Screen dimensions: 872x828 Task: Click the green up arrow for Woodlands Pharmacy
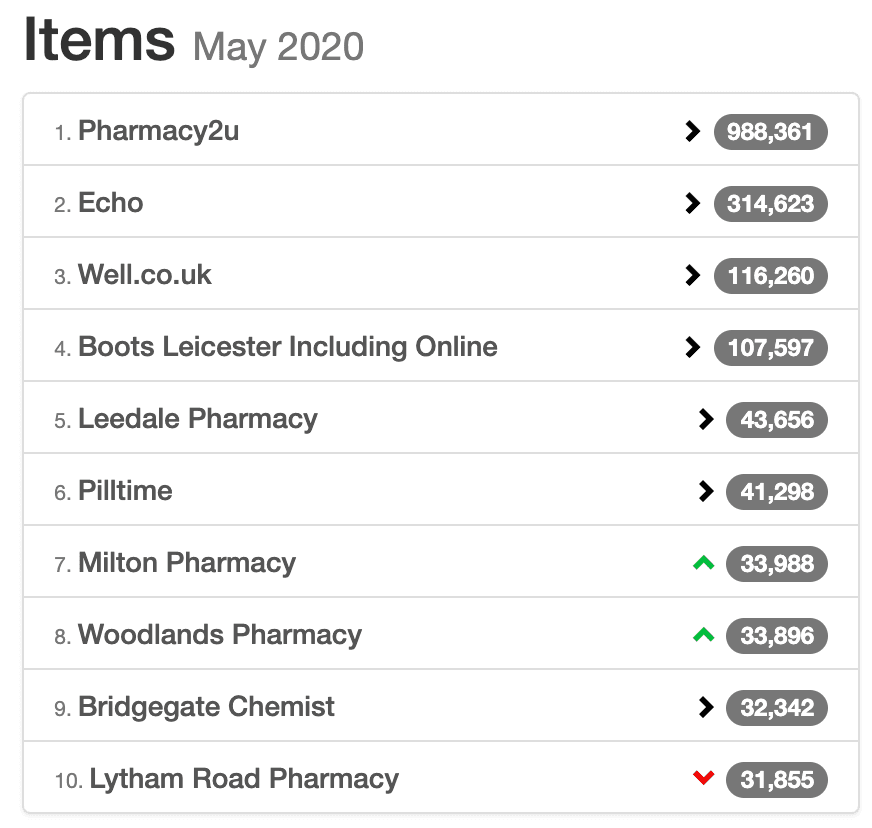703,634
